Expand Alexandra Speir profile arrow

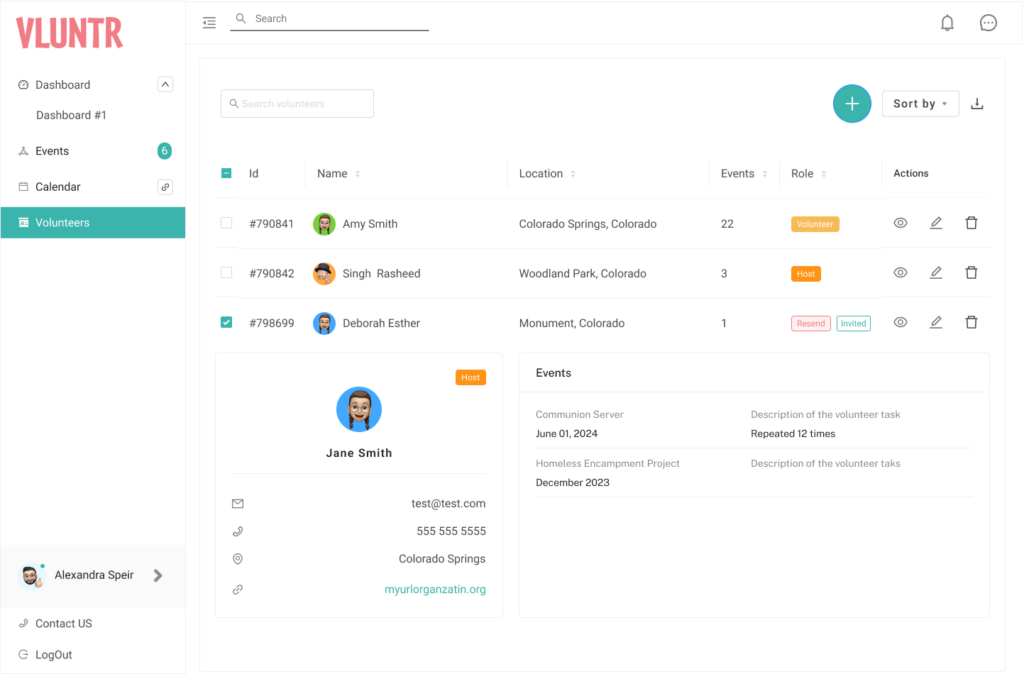(x=158, y=575)
